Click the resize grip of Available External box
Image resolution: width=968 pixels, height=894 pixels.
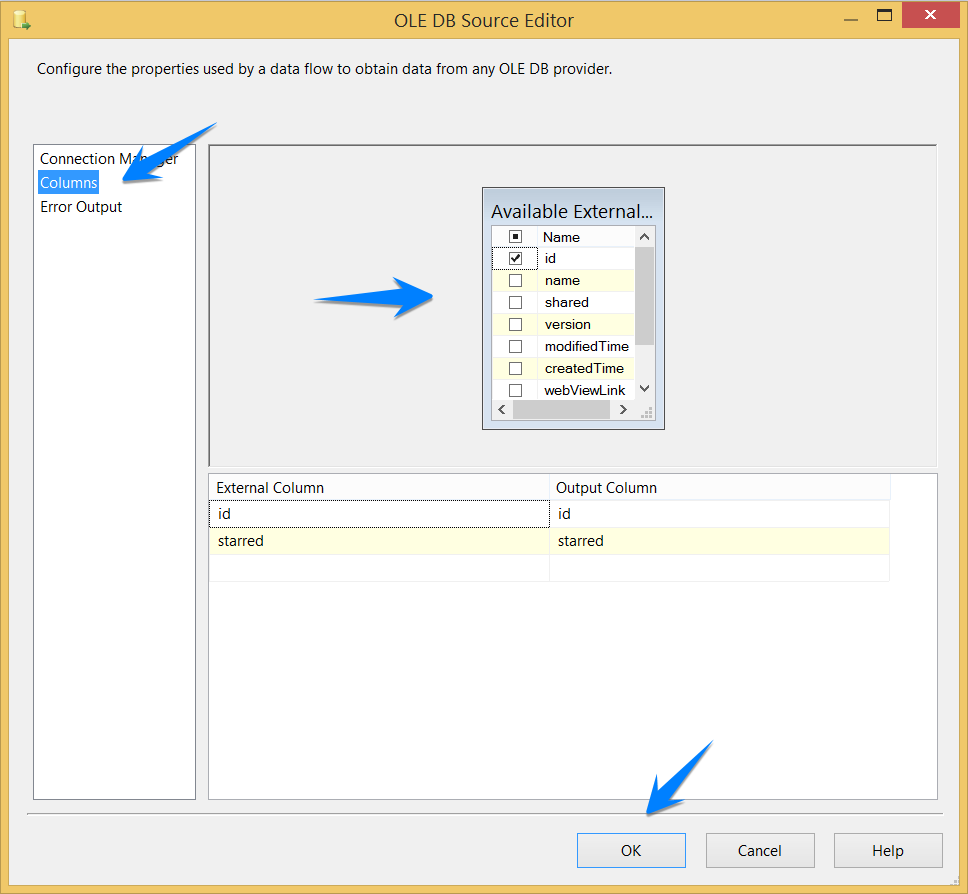(647, 414)
